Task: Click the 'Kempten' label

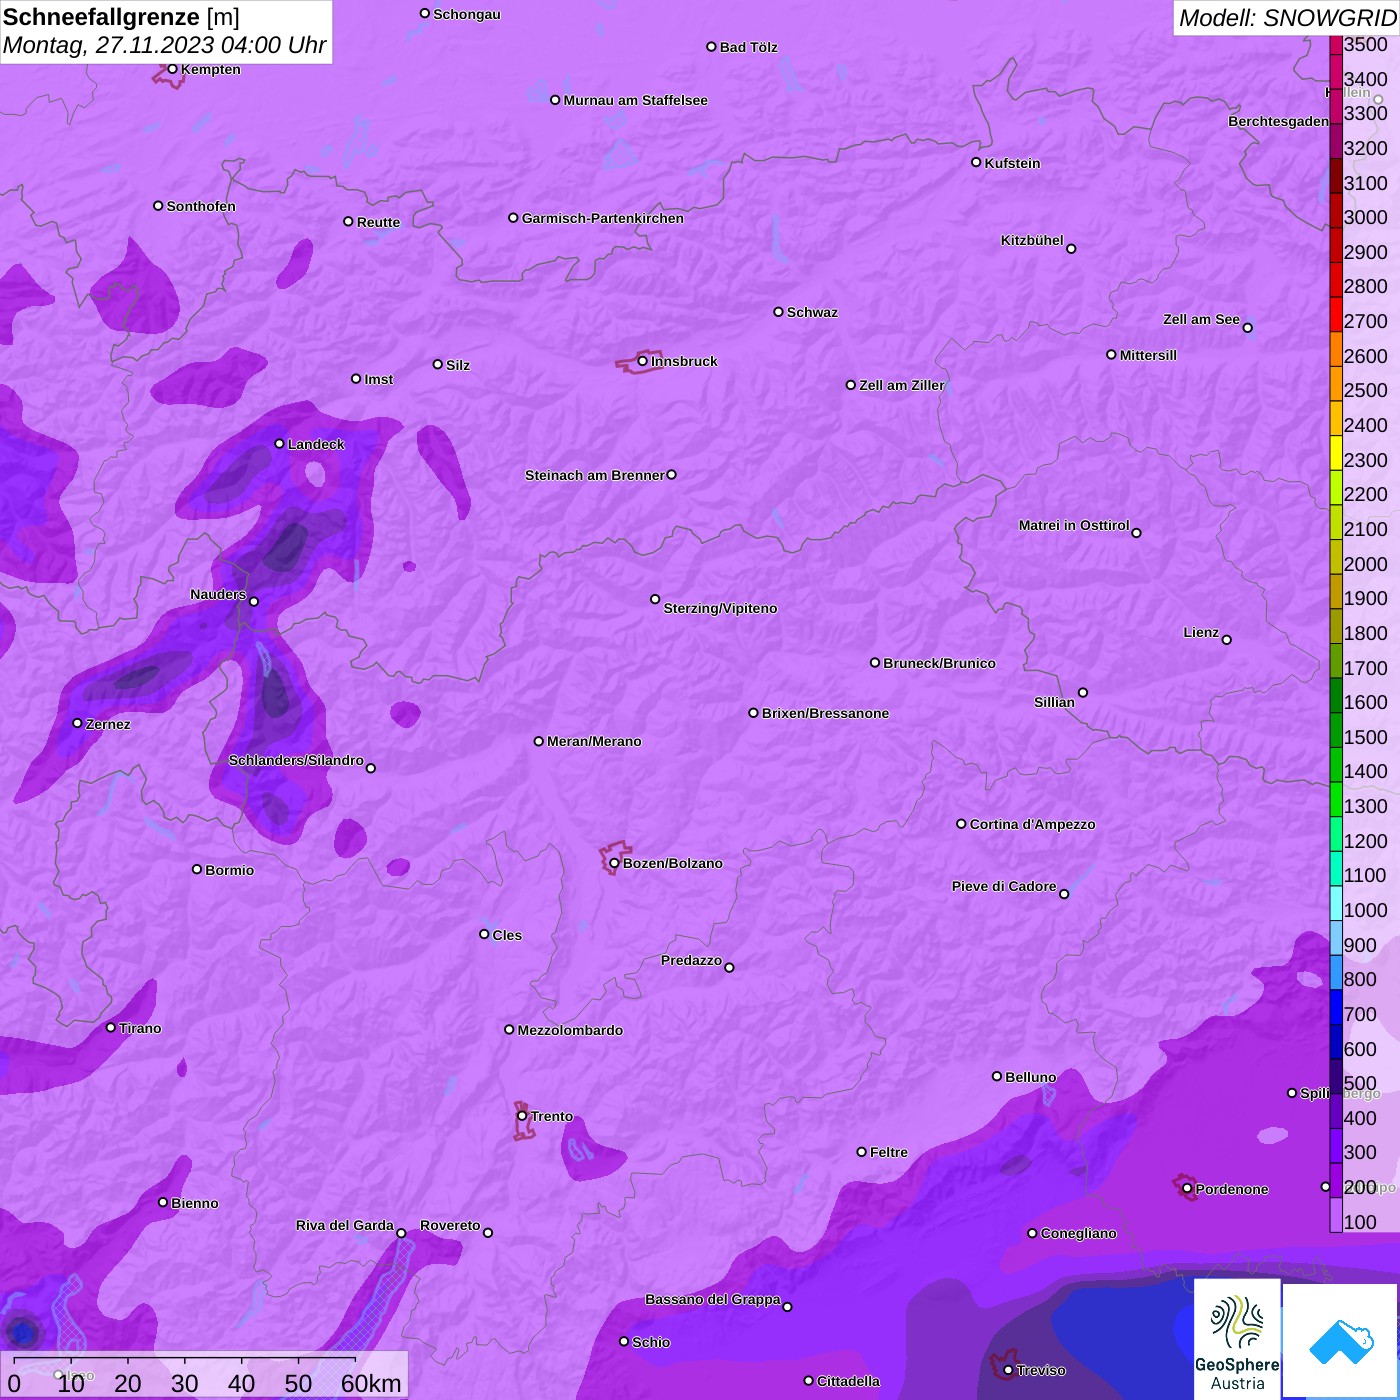Action: 211,69
